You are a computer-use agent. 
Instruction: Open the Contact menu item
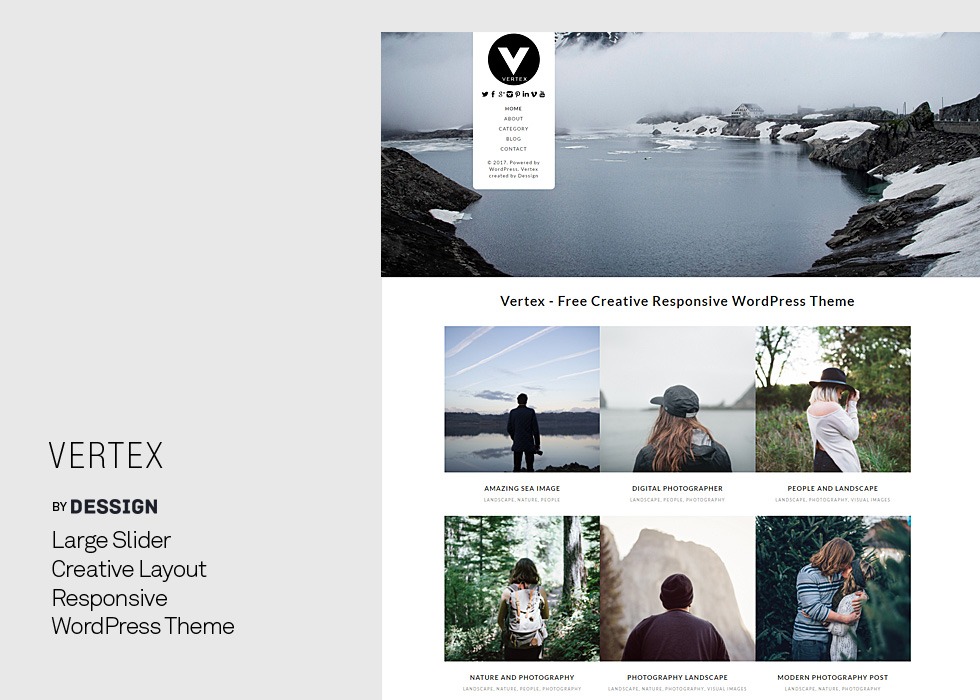(513, 149)
